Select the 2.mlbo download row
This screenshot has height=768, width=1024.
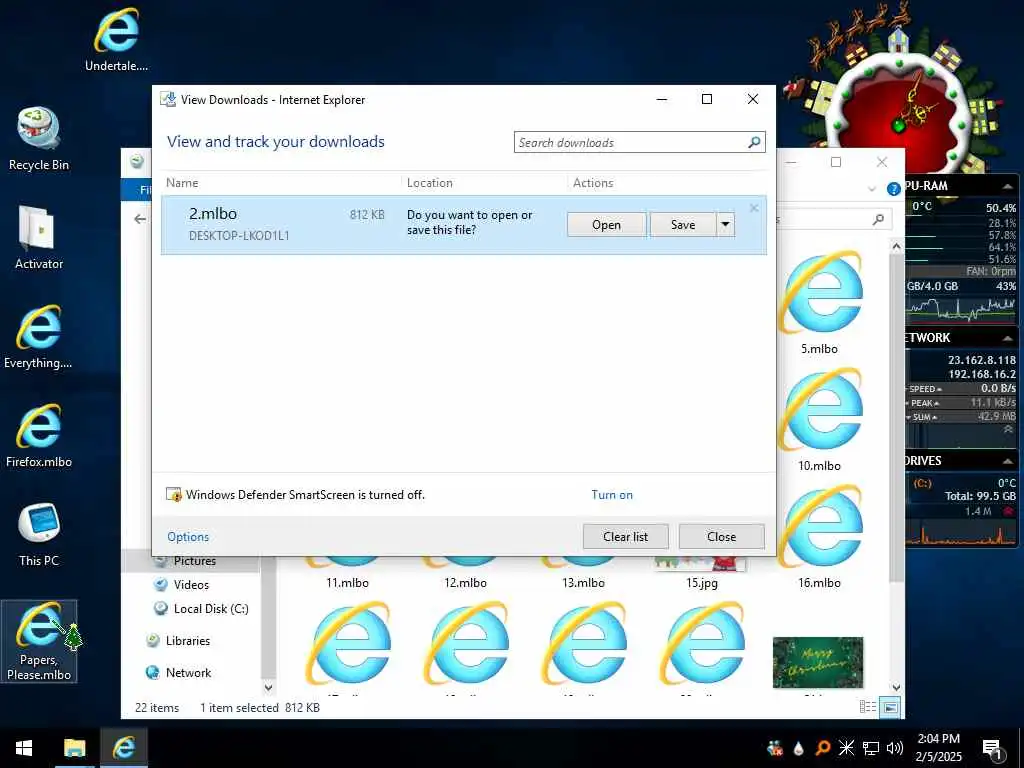point(464,225)
